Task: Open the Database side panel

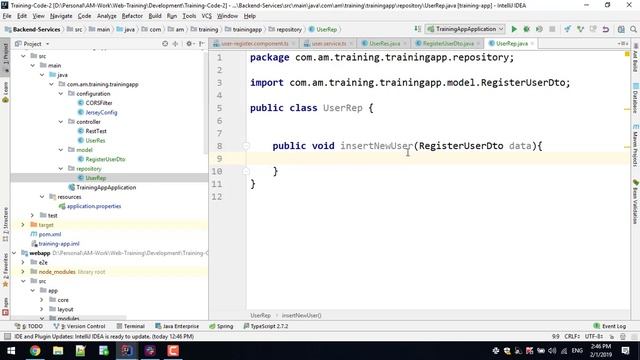Action: [636, 98]
